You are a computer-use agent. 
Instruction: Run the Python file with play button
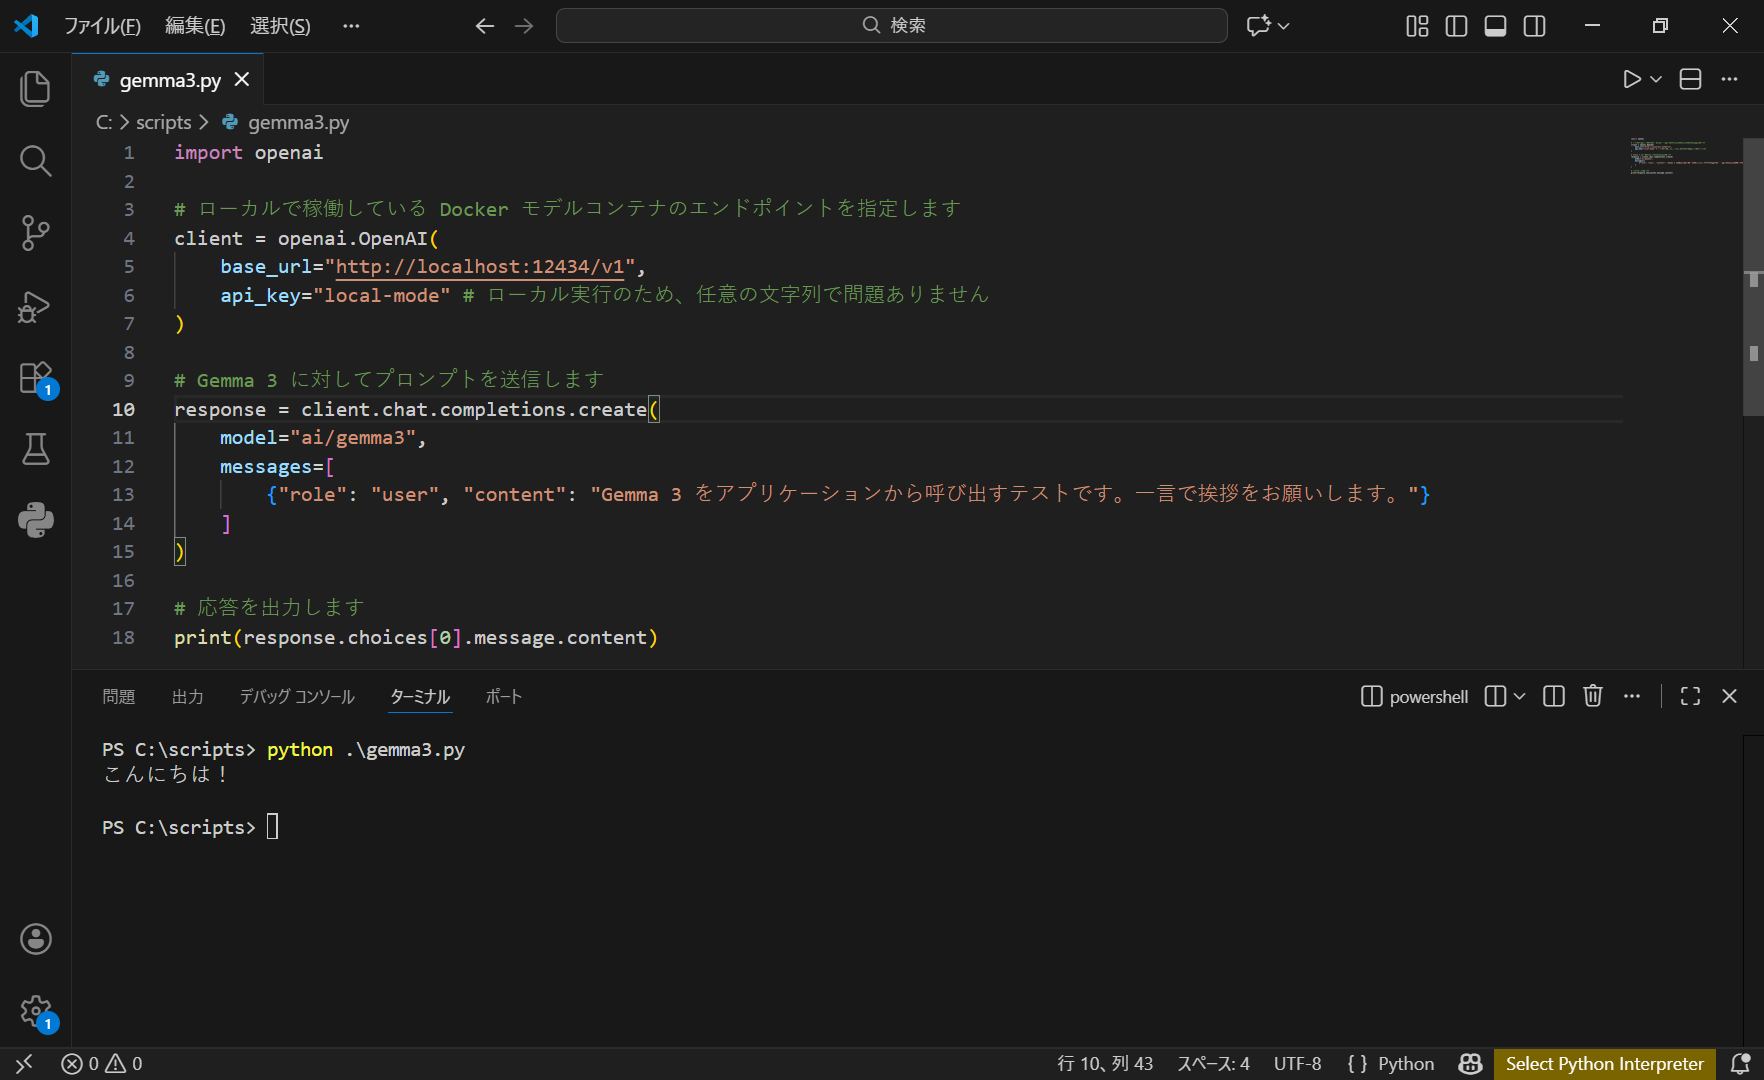coord(1631,80)
